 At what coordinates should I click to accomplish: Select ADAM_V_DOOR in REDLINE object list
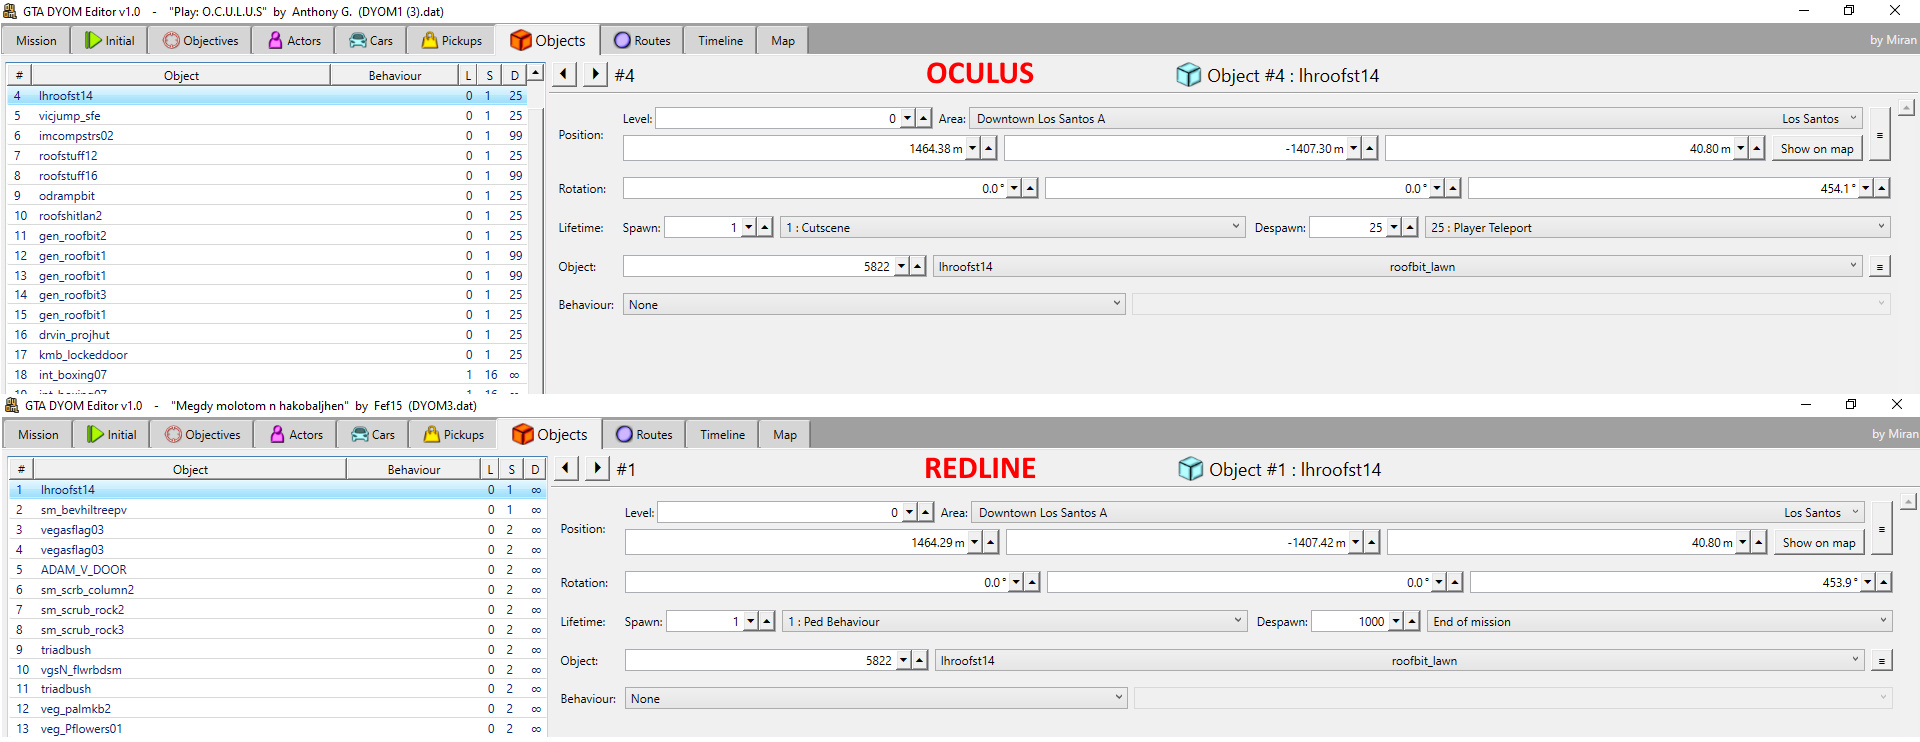(277, 570)
